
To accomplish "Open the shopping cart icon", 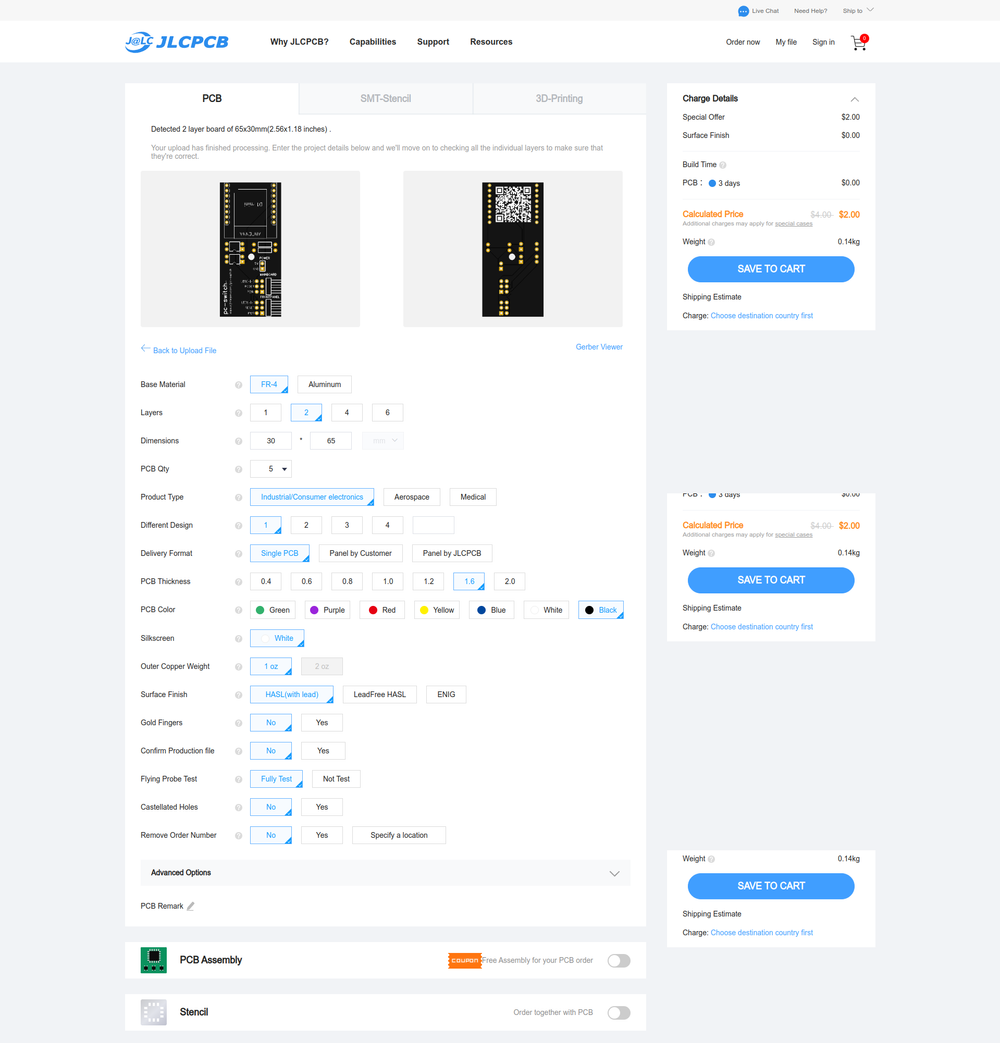I will coord(858,43).
